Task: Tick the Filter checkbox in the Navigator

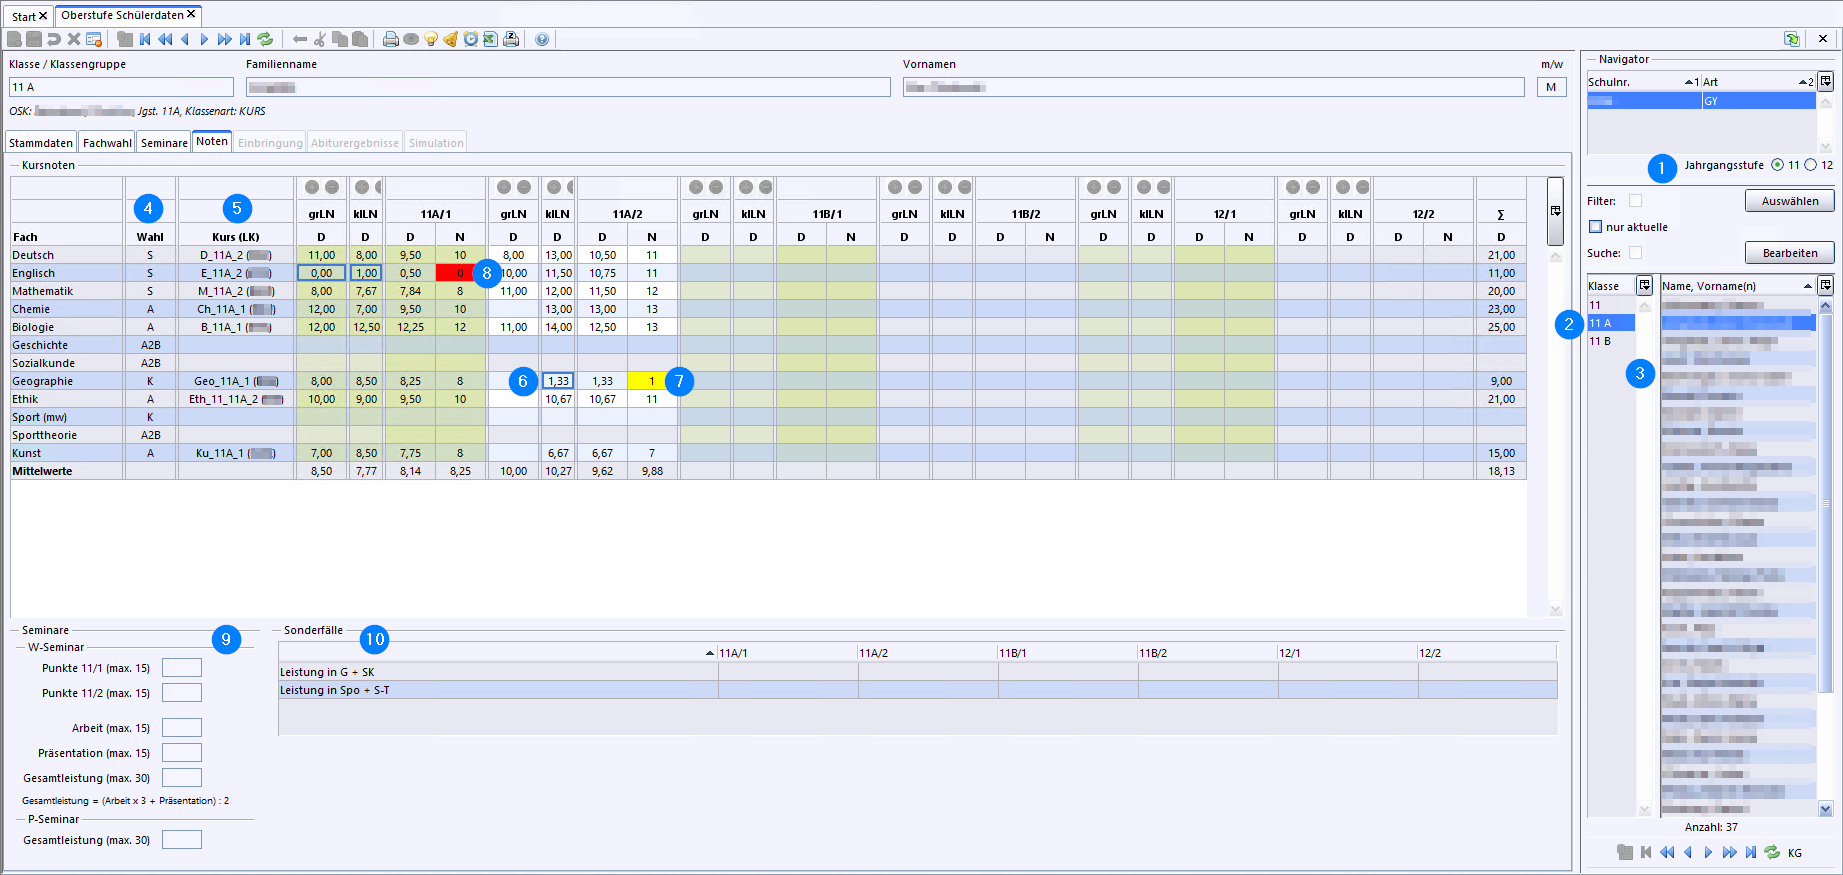Action: (x=1635, y=201)
